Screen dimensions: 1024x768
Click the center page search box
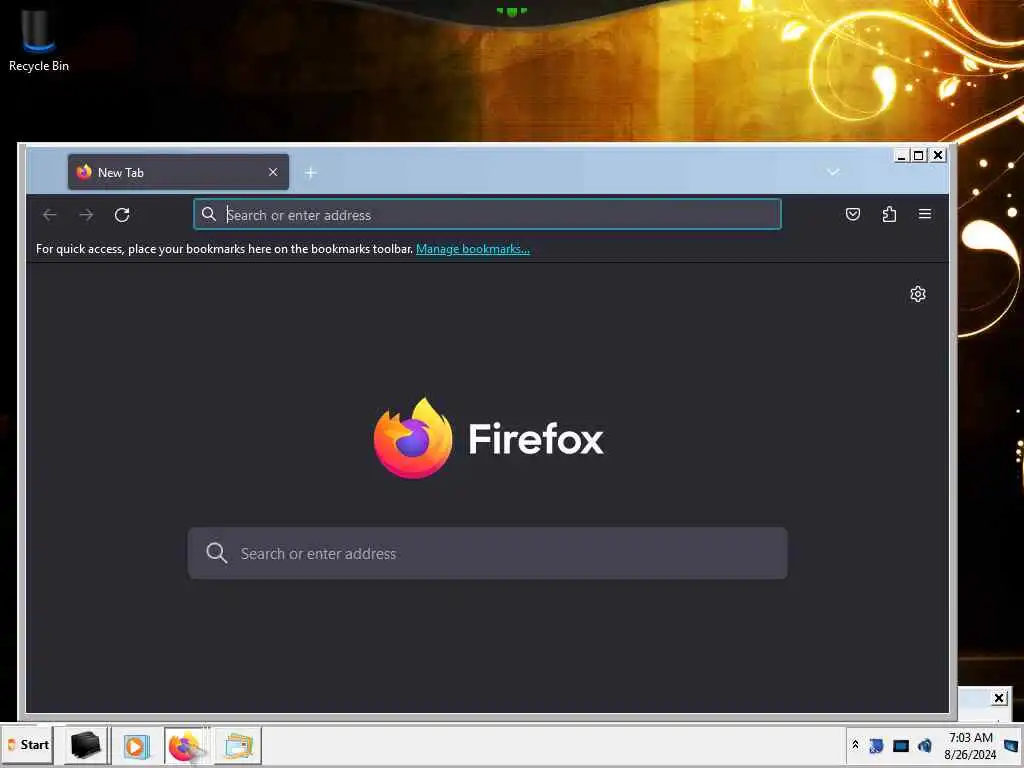[x=487, y=553]
